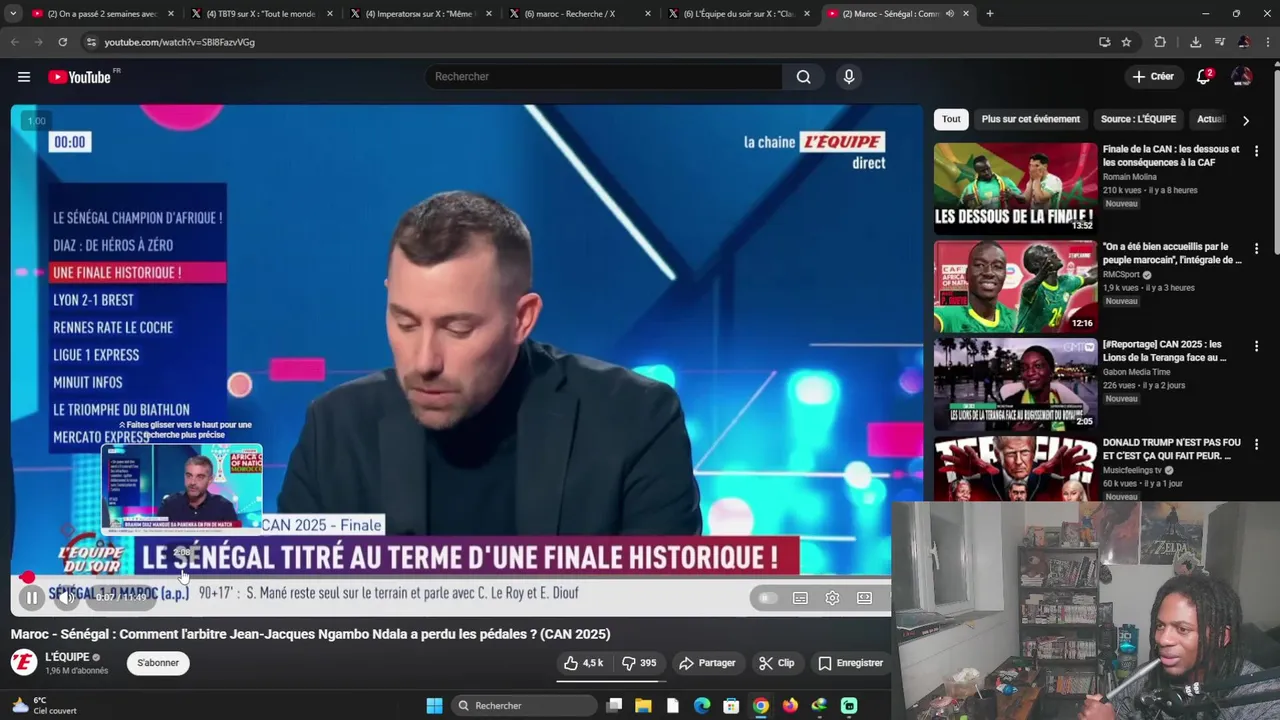Reload the page
The width and height of the screenshot is (1280, 720).
pos(62,42)
